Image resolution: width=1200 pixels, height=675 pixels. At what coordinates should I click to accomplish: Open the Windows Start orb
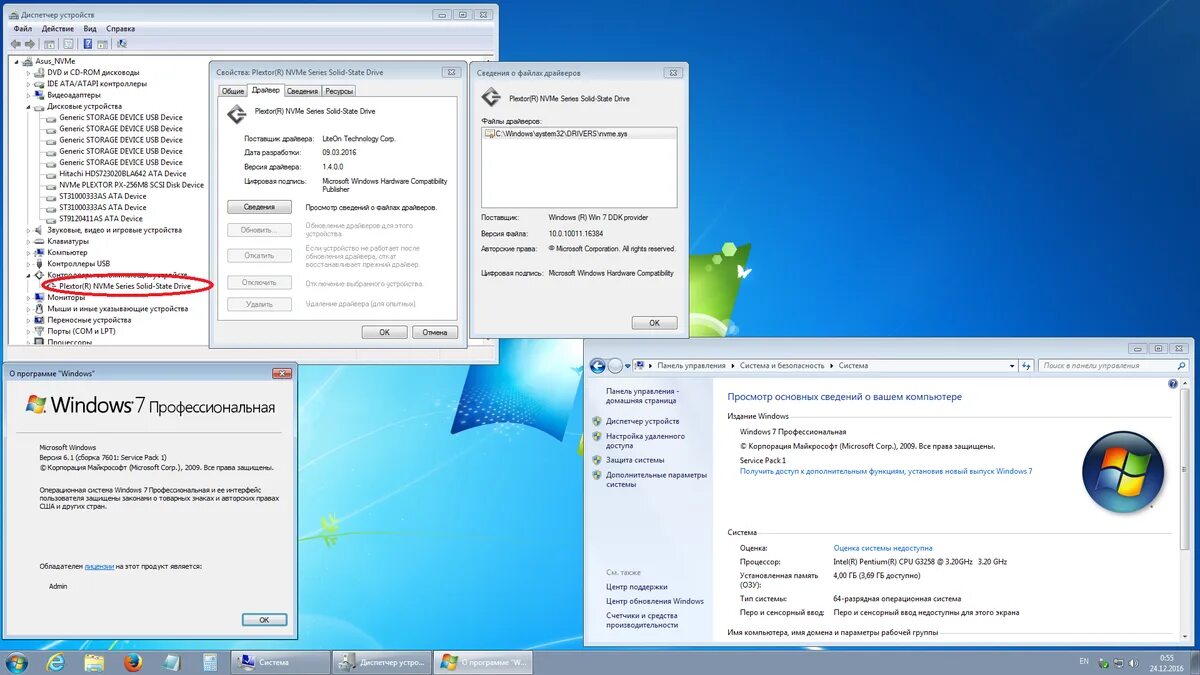pyautogui.click(x=17, y=662)
